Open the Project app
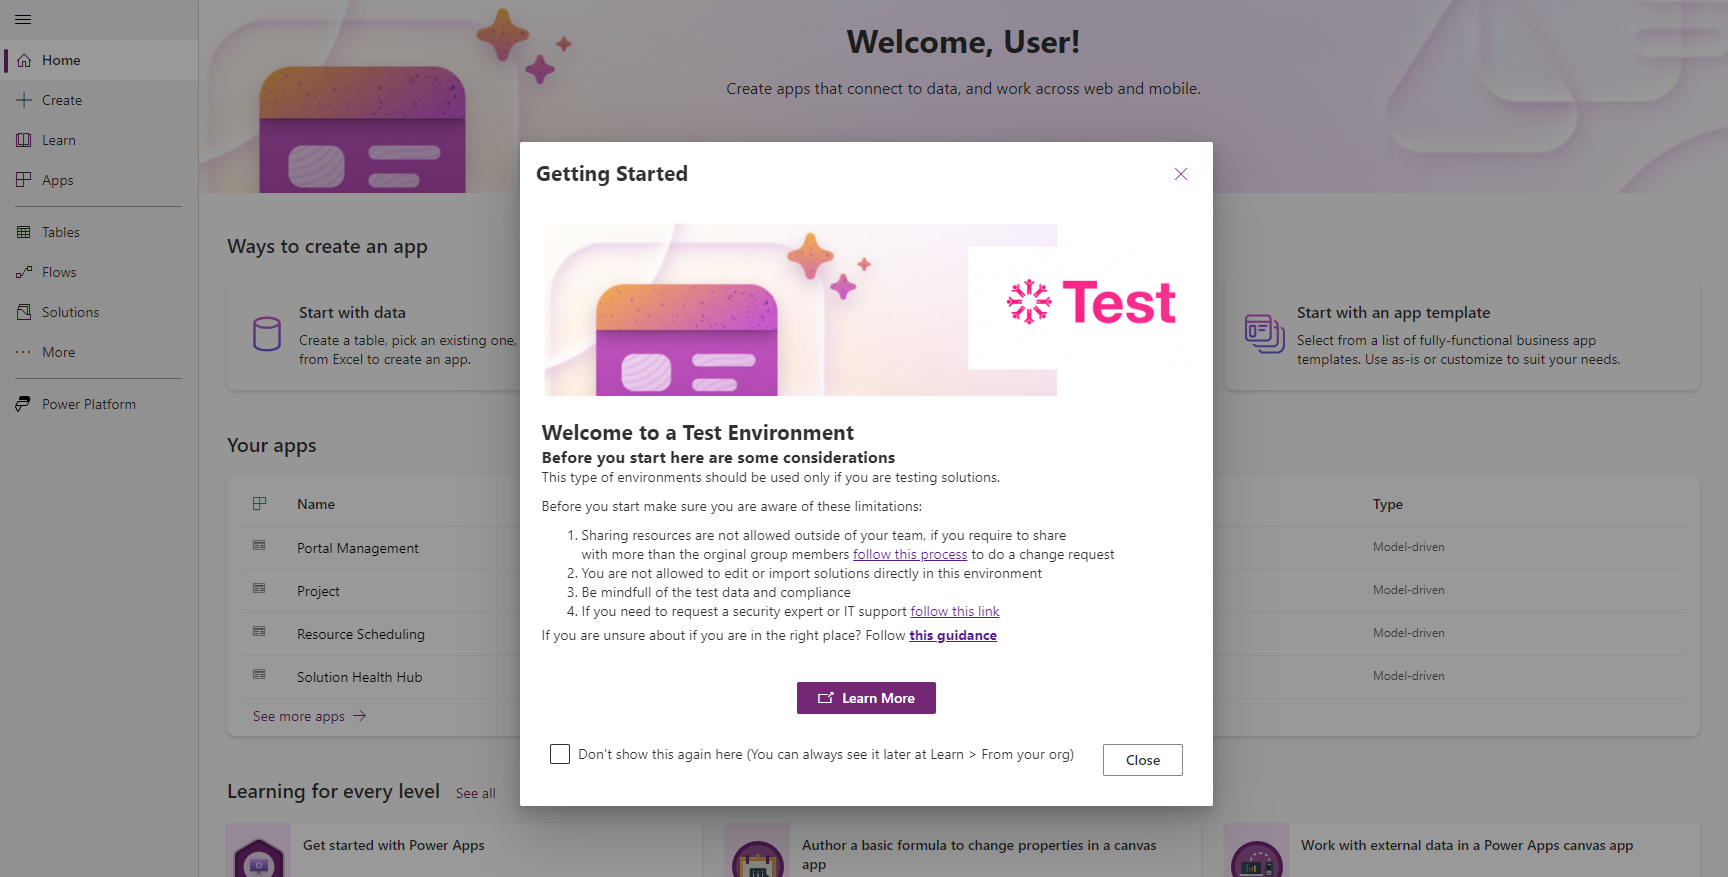1728x877 pixels. (318, 591)
